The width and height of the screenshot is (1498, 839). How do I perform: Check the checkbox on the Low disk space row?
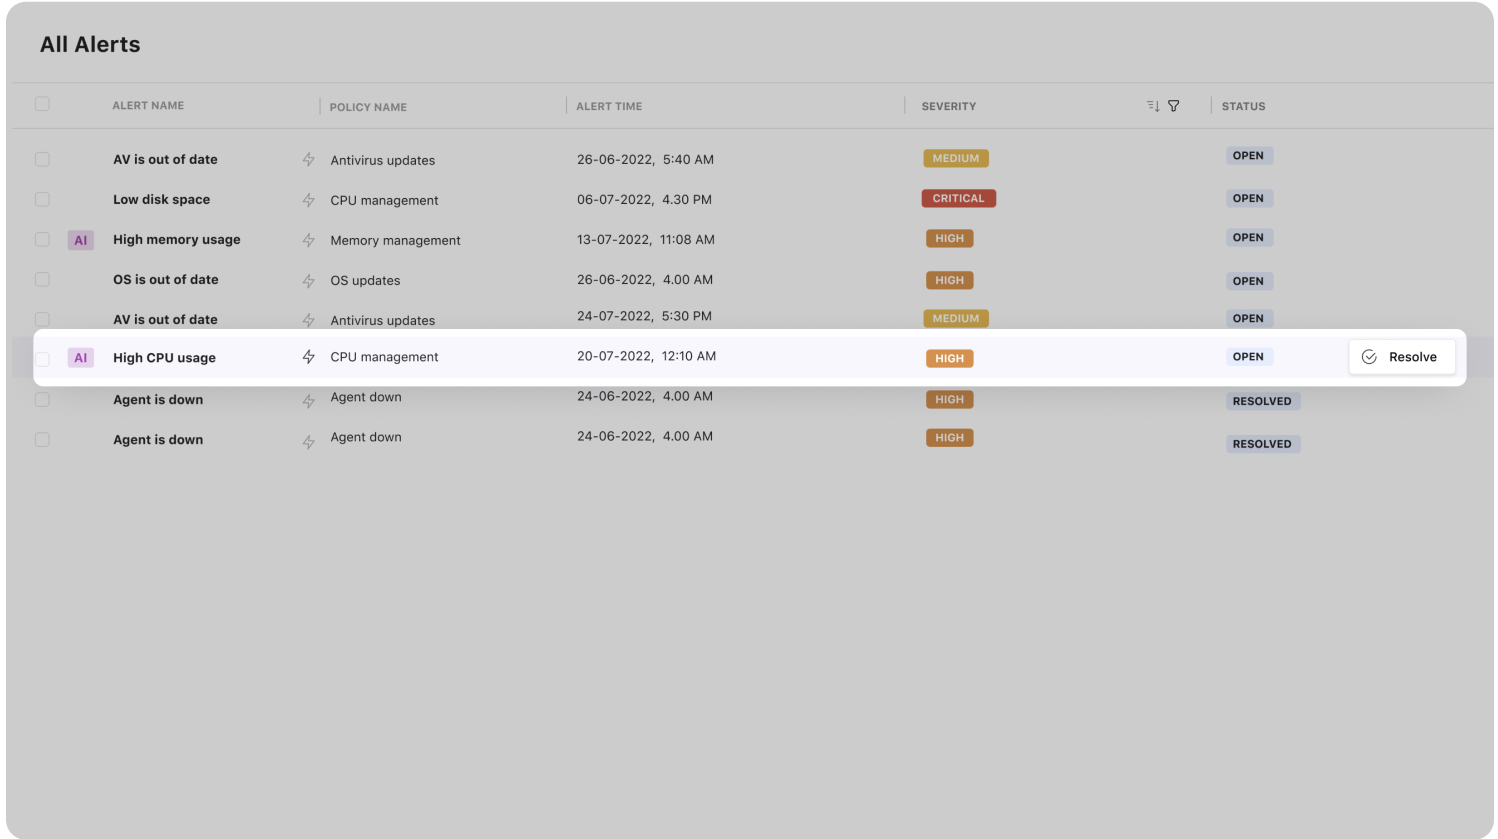point(42,199)
